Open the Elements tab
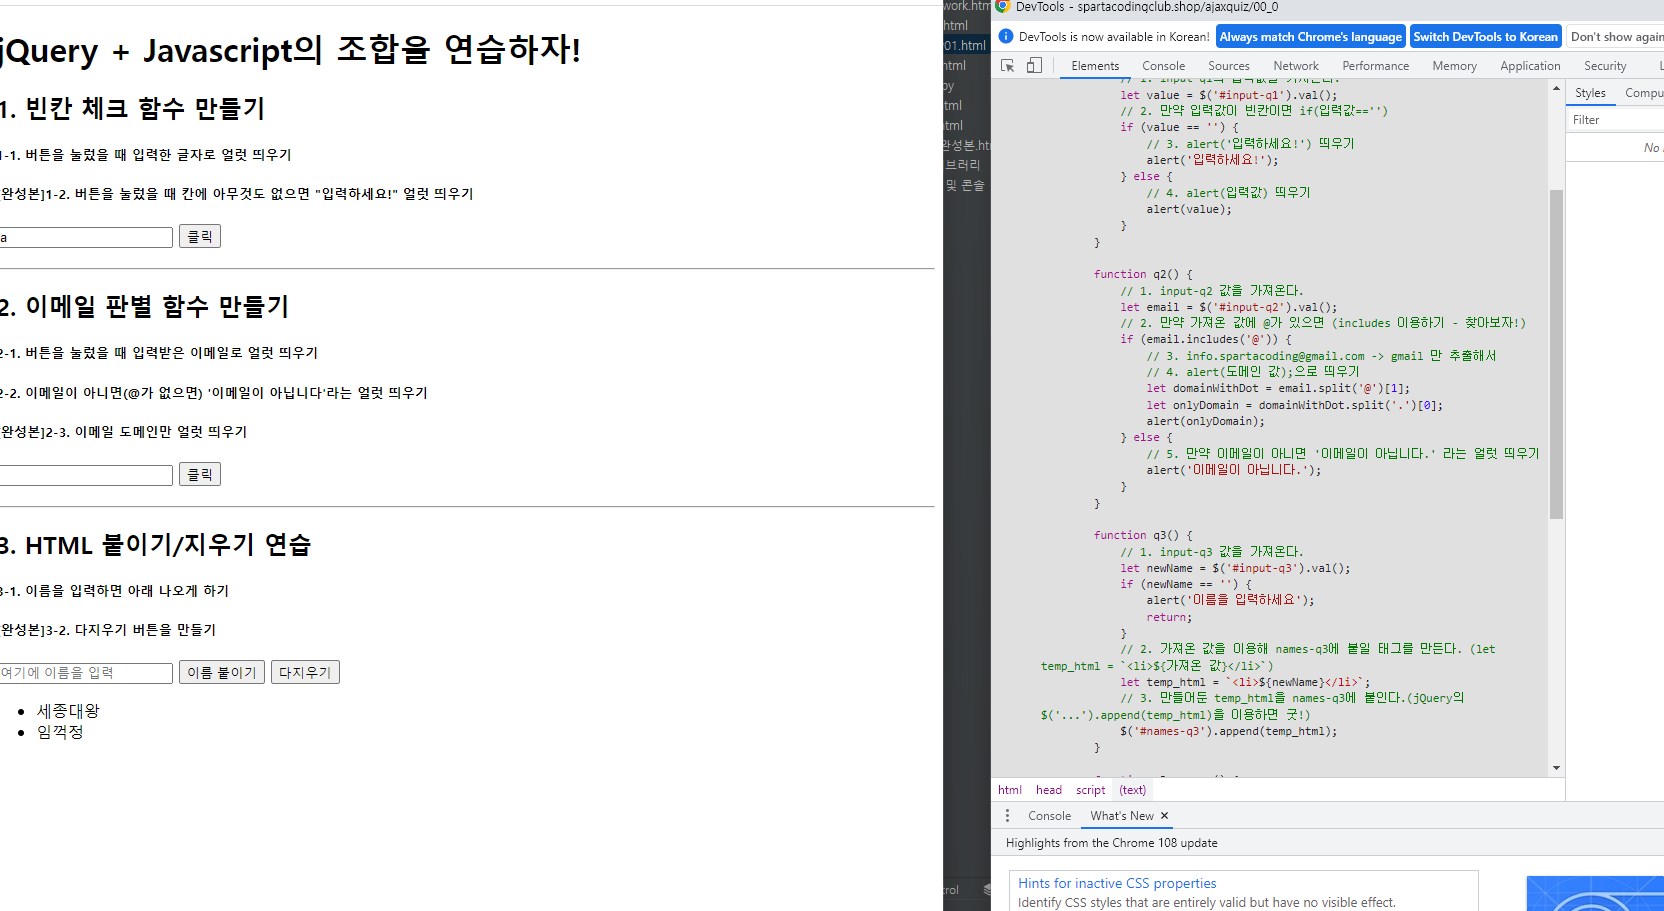Viewport: 1664px width, 911px height. coord(1095,66)
